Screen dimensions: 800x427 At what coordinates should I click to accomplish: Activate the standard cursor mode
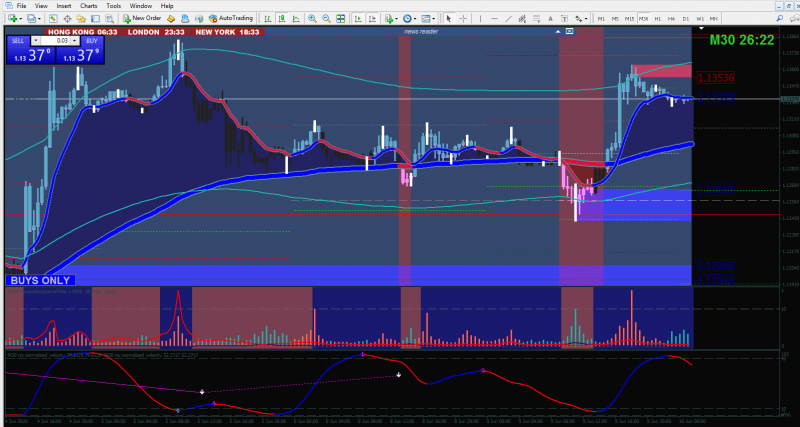[448, 18]
